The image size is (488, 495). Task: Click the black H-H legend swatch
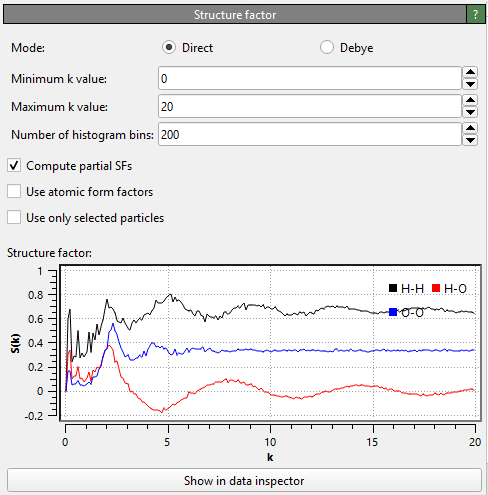[x=393, y=288]
